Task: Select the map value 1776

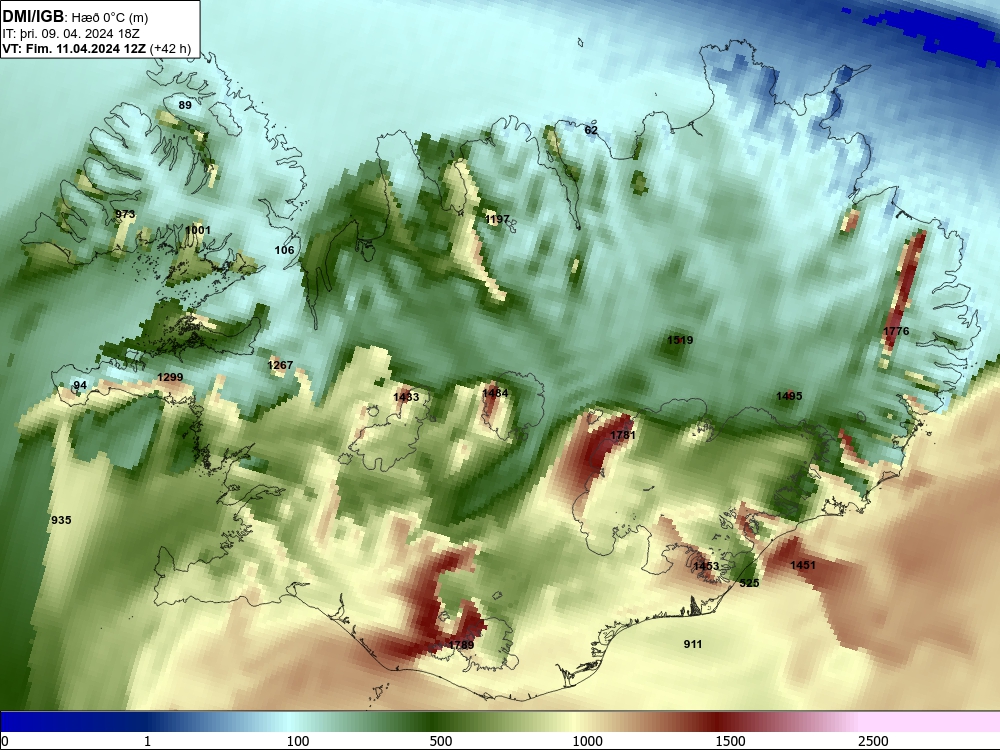Action: pyautogui.click(x=896, y=331)
